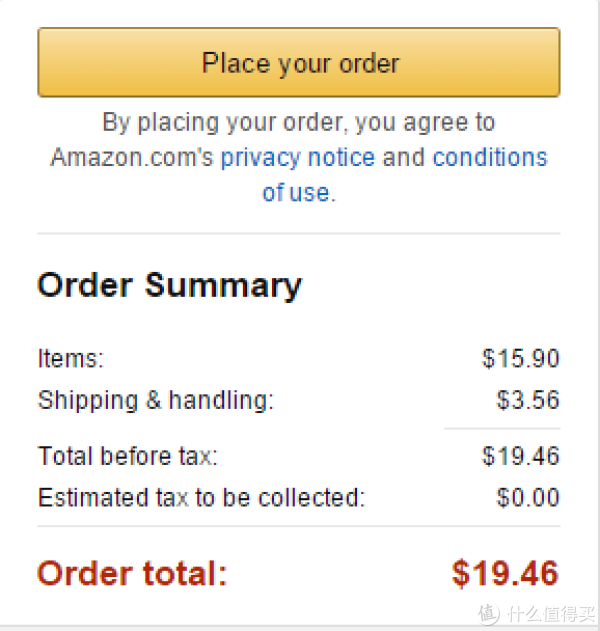Image resolution: width=600 pixels, height=631 pixels.
Task: Click the round watermark logo icon
Action: 489,614
